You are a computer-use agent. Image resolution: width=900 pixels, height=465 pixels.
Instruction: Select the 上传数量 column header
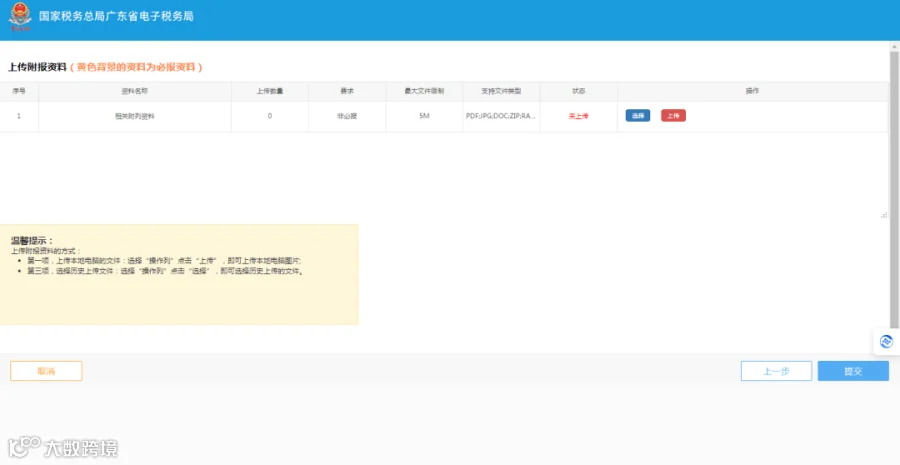270,91
